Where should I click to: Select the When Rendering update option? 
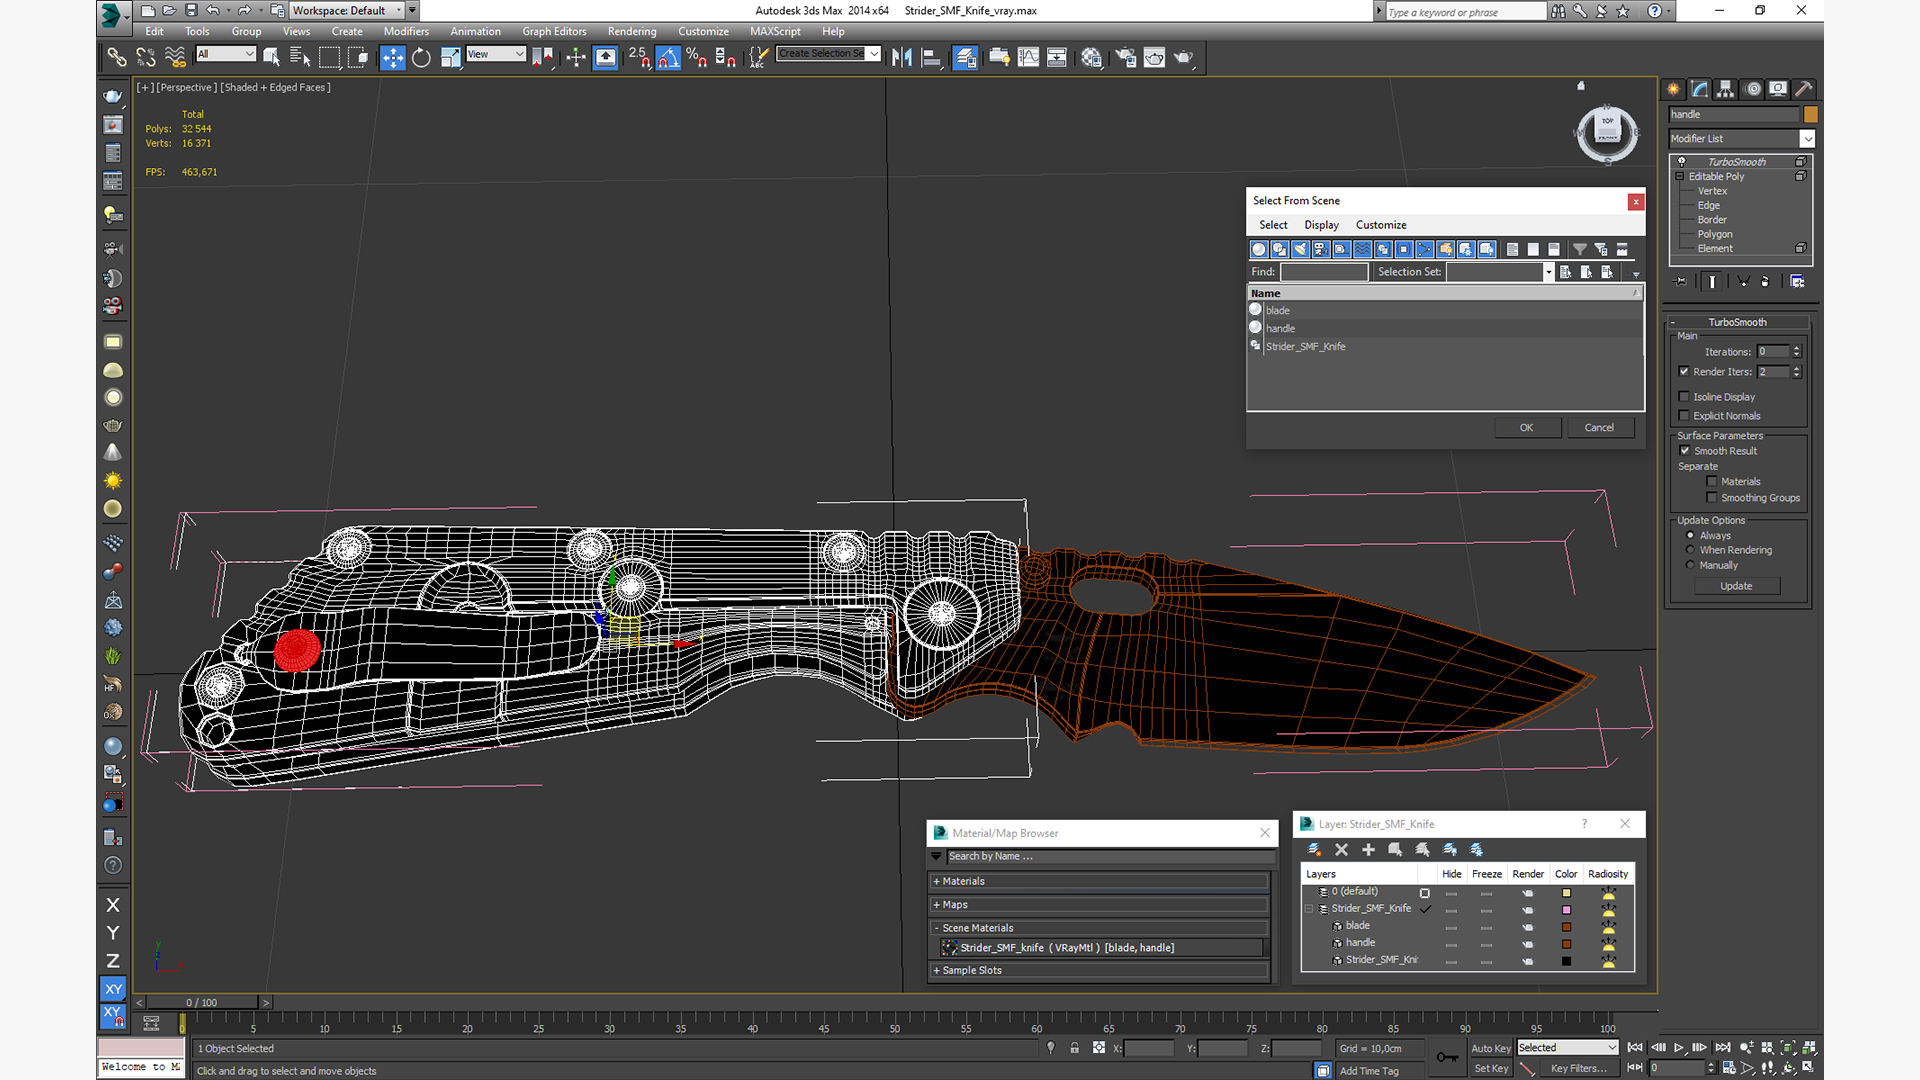click(1690, 550)
